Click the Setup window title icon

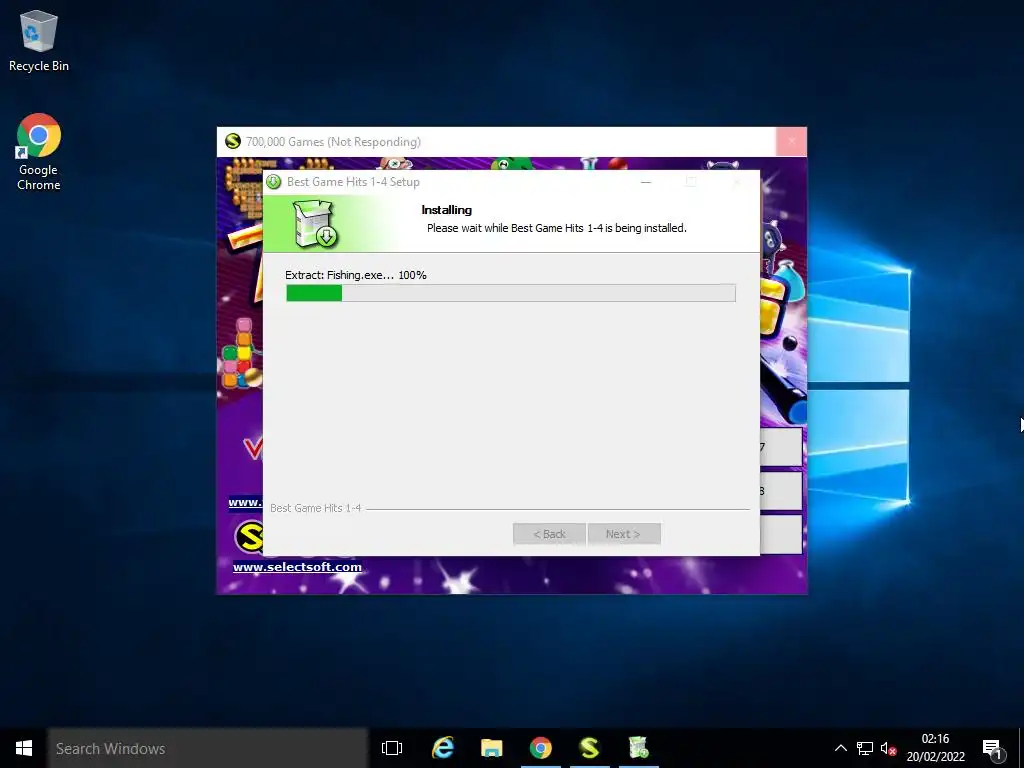point(274,182)
